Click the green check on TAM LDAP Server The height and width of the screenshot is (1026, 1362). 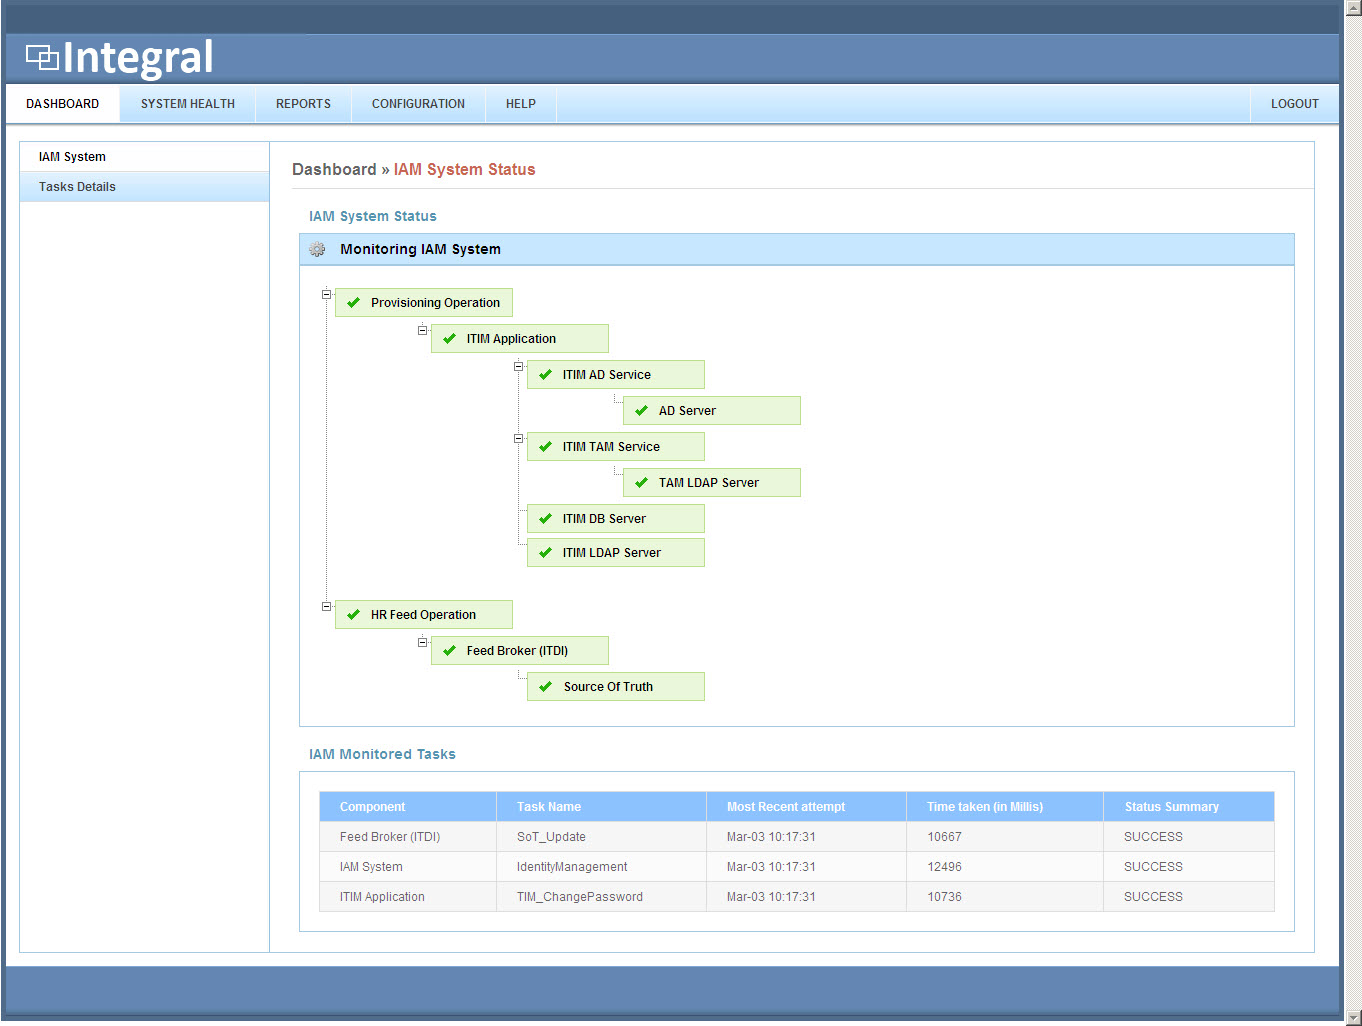point(641,483)
